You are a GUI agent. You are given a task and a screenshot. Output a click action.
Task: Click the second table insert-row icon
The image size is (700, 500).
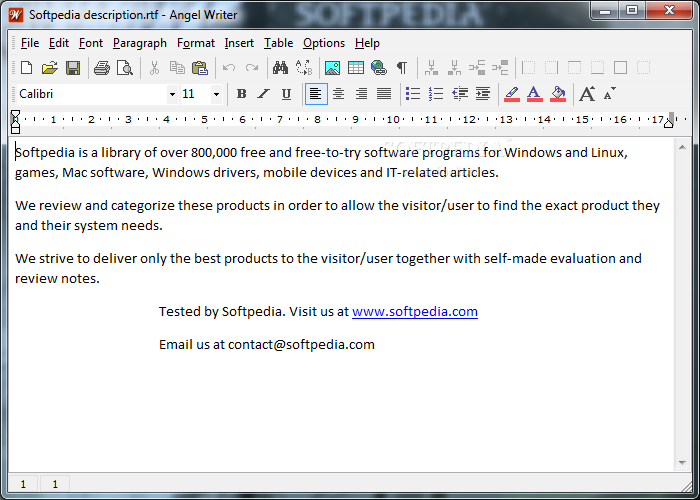click(454, 68)
